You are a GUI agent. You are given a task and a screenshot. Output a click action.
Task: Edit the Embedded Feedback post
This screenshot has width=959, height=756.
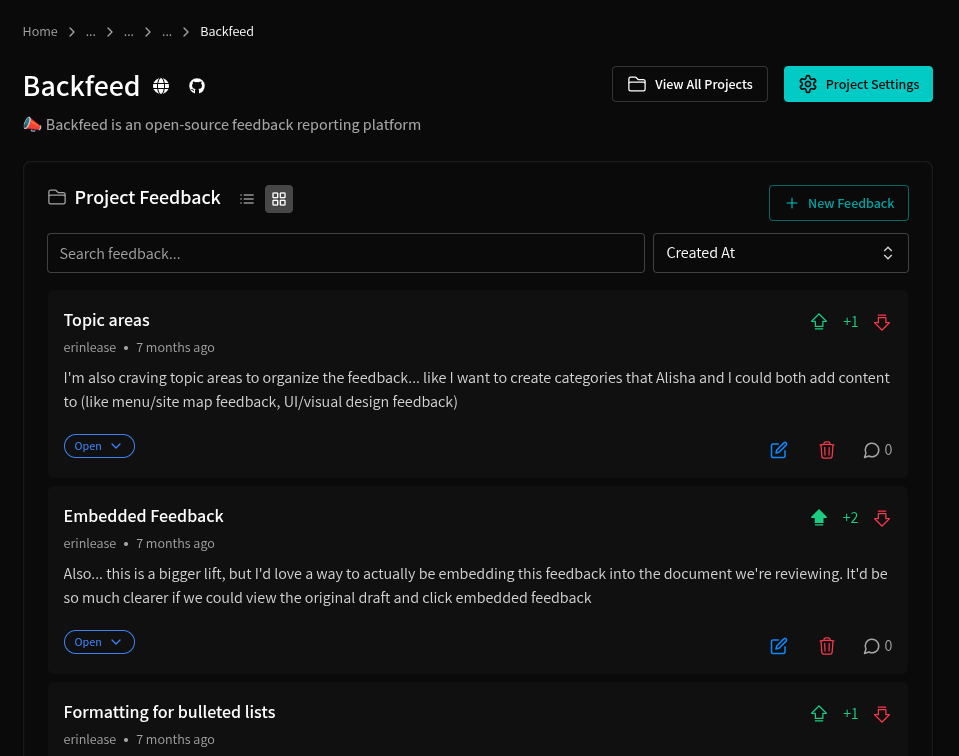(x=779, y=646)
